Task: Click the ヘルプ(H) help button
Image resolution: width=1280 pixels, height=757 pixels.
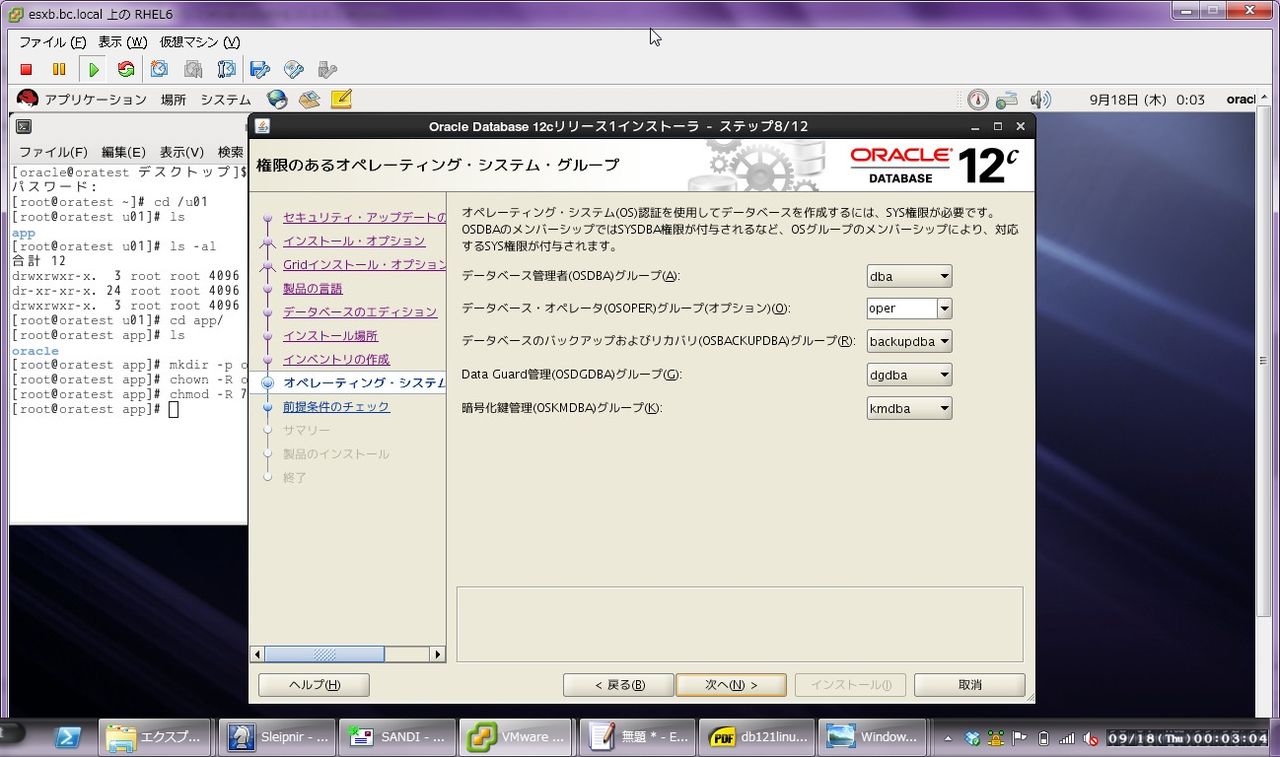Action: (314, 685)
